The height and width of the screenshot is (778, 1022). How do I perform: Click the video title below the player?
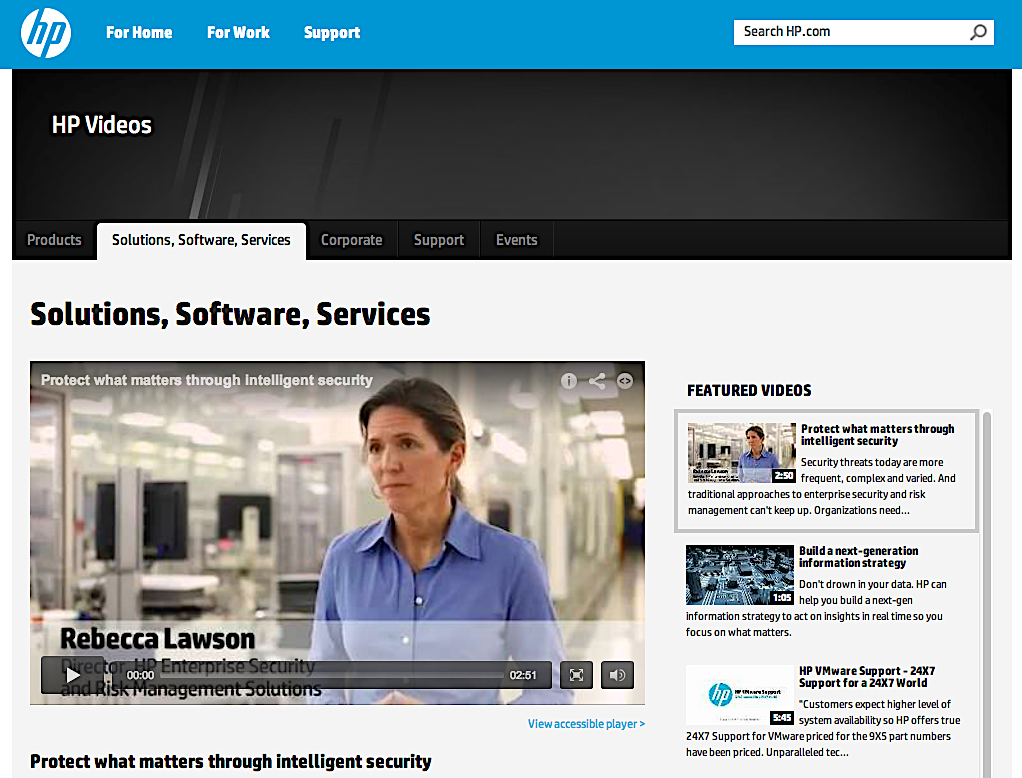[x=231, y=761]
